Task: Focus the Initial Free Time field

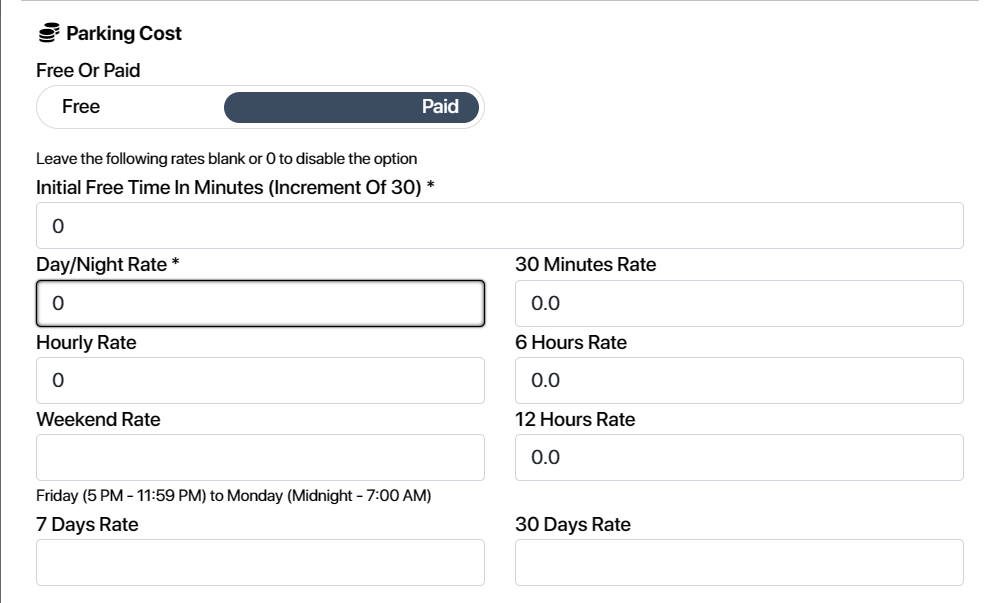Action: (x=499, y=226)
